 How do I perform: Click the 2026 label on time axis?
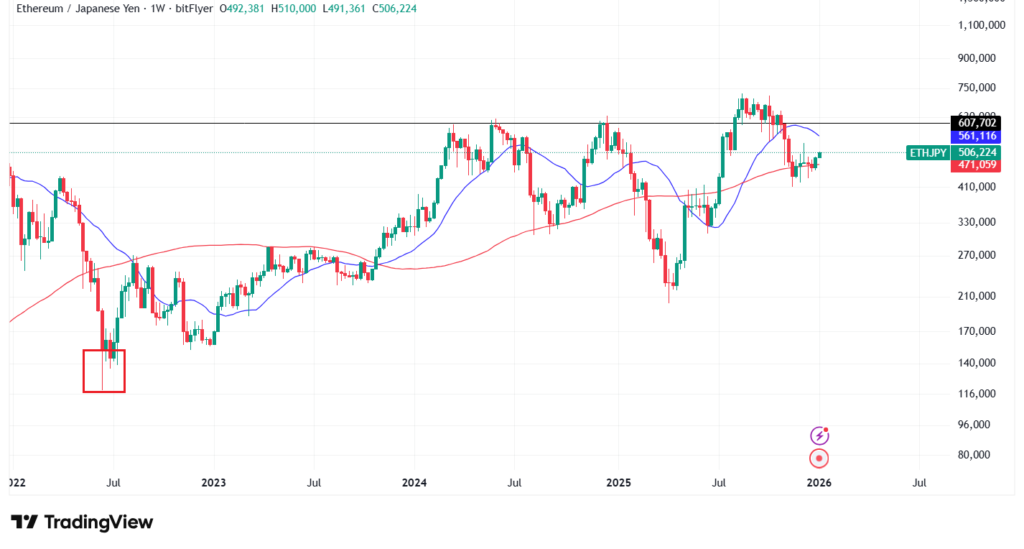819,482
